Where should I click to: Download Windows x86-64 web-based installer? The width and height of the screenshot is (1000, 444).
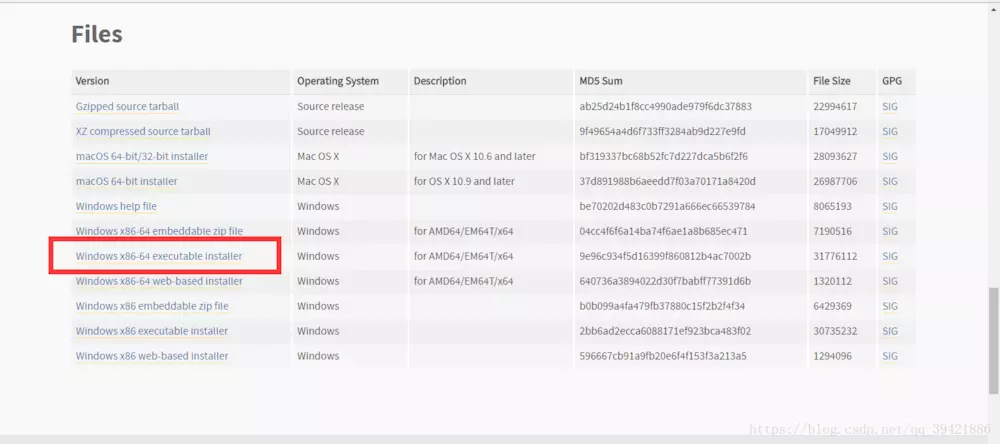coord(159,281)
